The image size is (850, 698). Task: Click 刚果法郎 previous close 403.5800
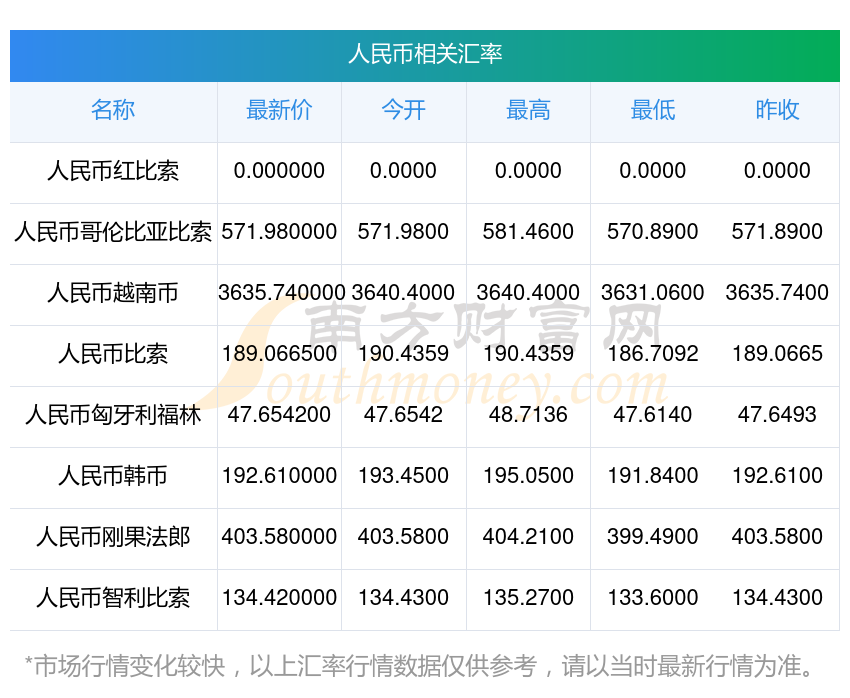pyautogui.click(x=777, y=537)
